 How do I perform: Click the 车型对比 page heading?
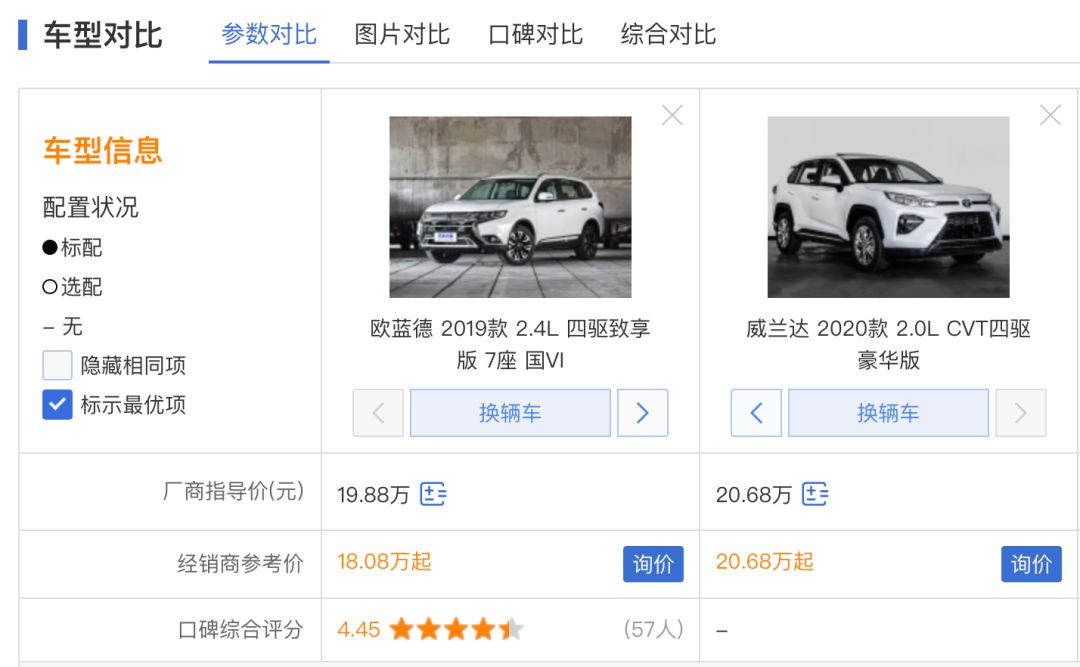[x=103, y=35]
